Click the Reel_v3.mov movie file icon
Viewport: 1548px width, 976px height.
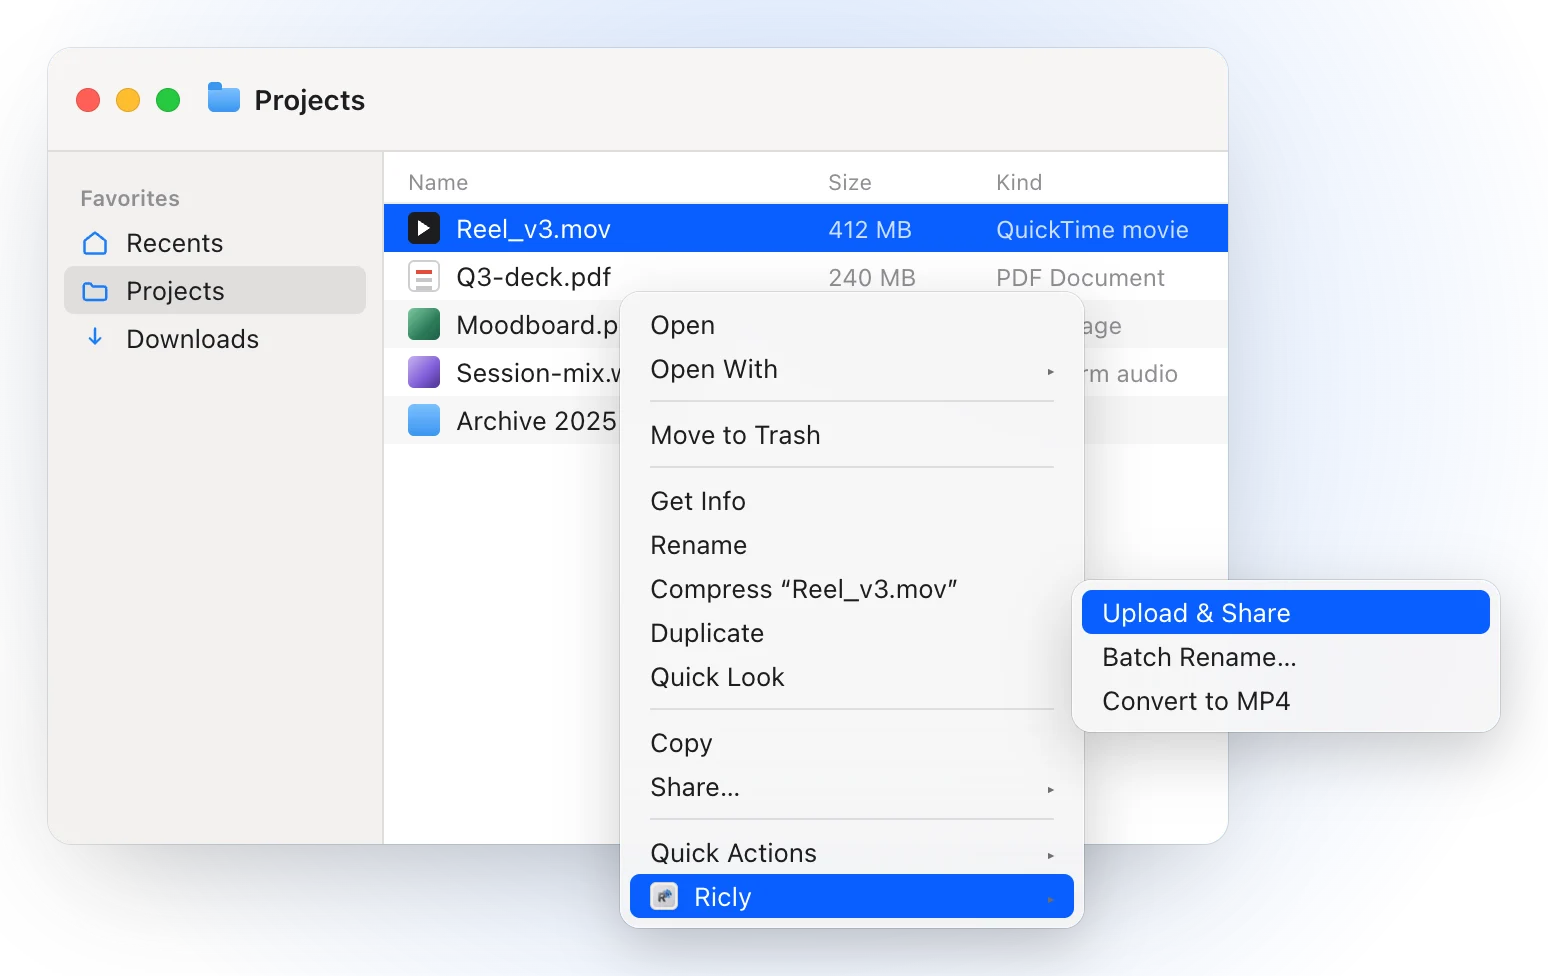click(x=424, y=229)
